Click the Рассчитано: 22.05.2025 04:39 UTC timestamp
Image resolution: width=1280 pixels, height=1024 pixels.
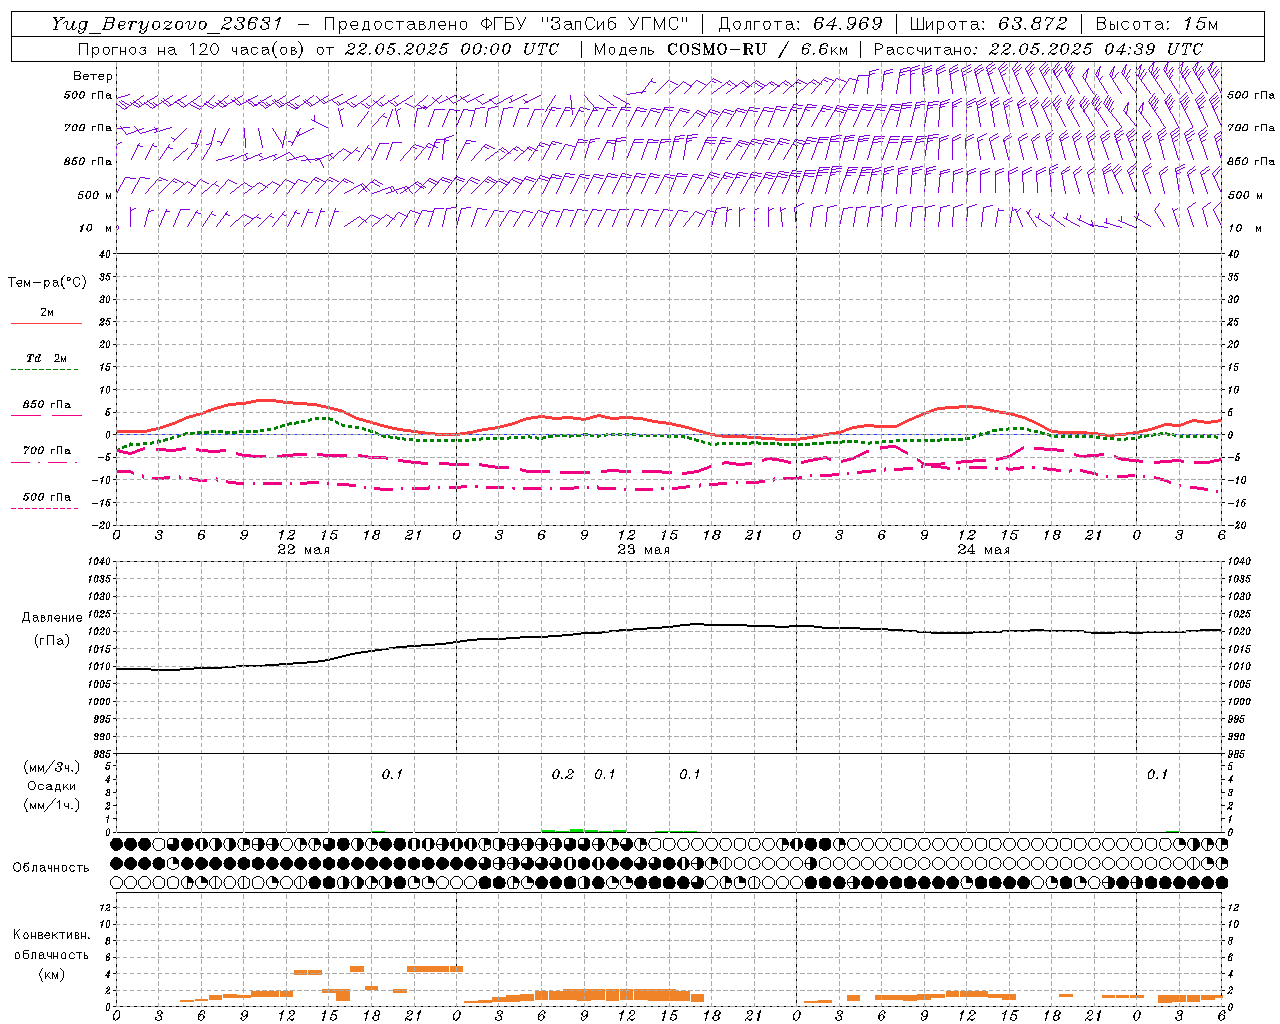1038,49
